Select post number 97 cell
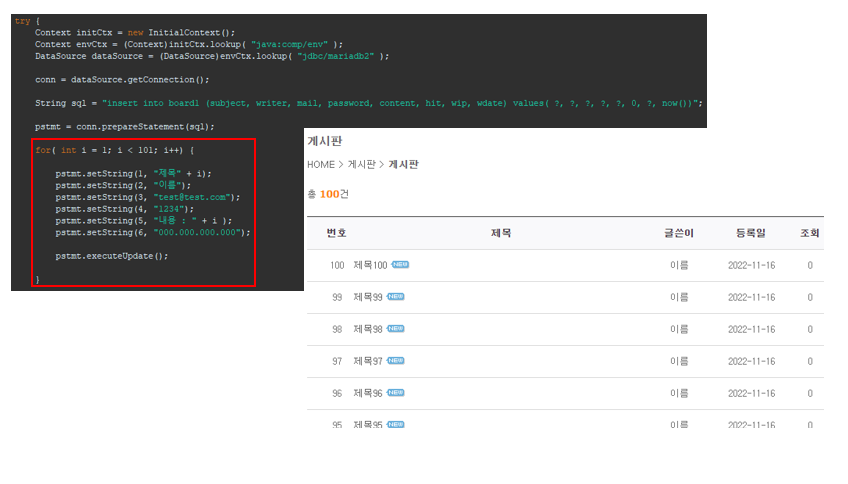 click(x=337, y=361)
